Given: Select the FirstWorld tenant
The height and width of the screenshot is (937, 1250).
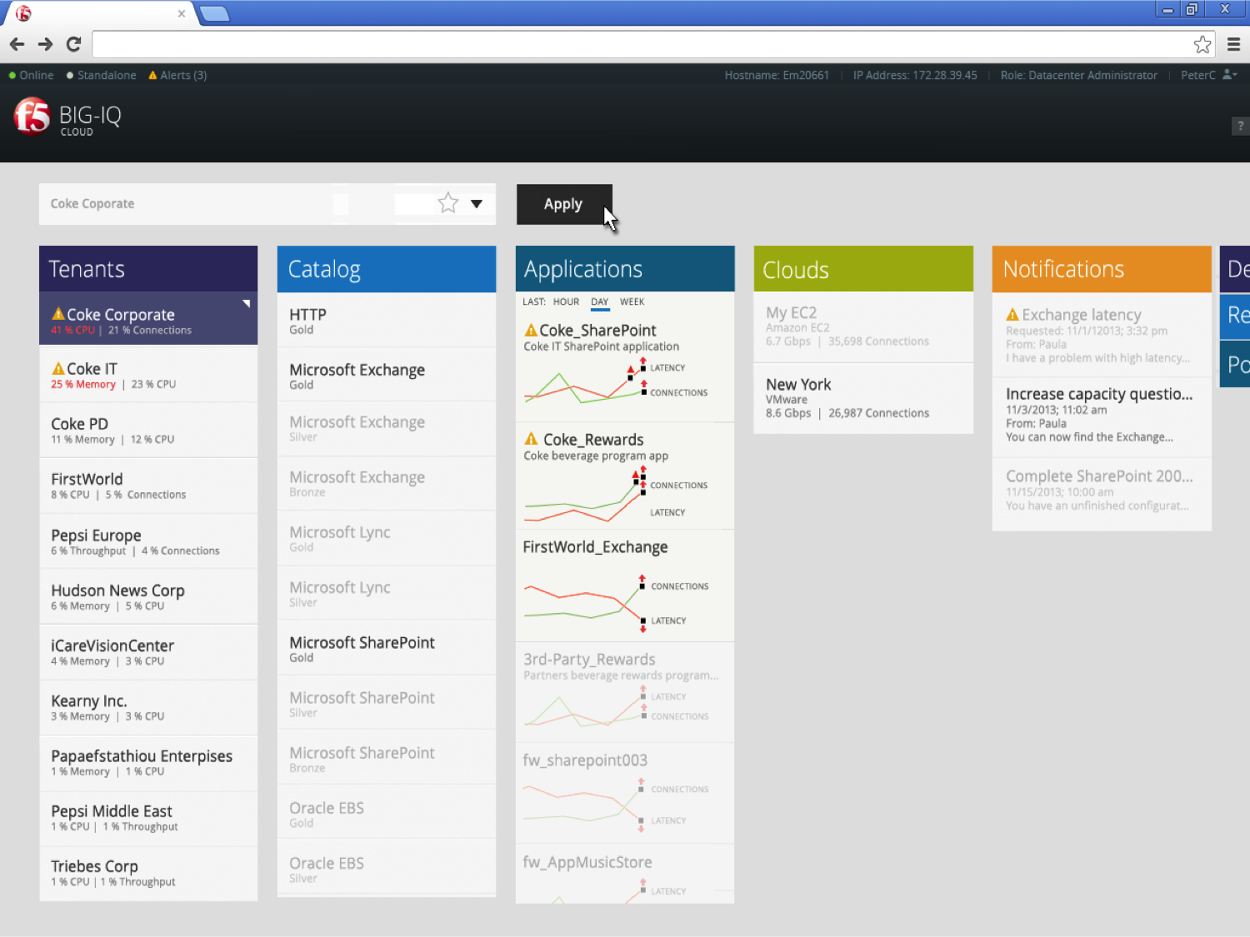Looking at the screenshot, I should coord(148,486).
